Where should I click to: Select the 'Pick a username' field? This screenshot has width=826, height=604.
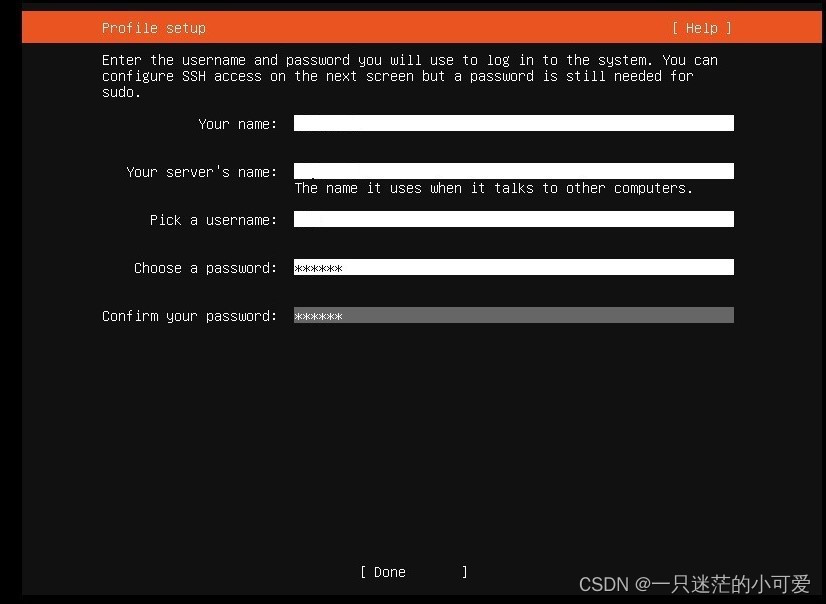pyautogui.click(x=514, y=219)
